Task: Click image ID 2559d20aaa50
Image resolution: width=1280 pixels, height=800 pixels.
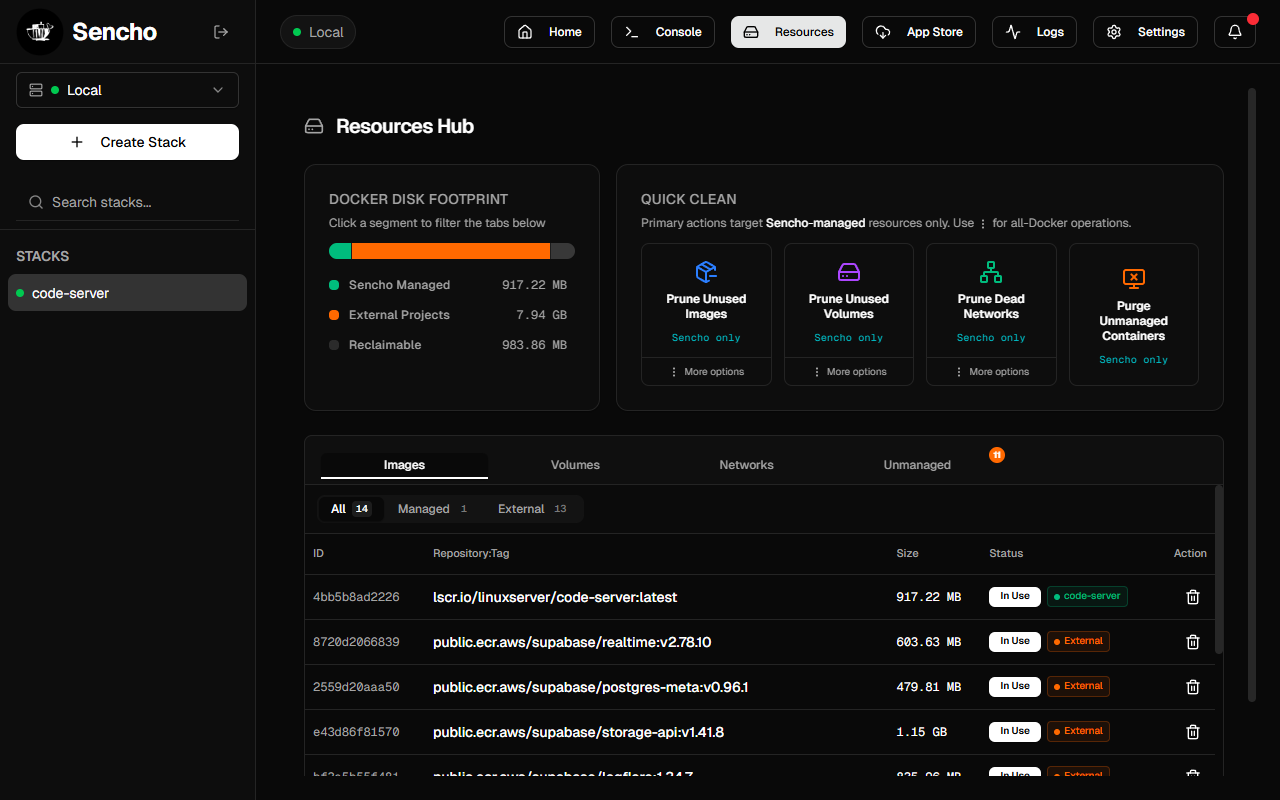Action: [x=356, y=687]
